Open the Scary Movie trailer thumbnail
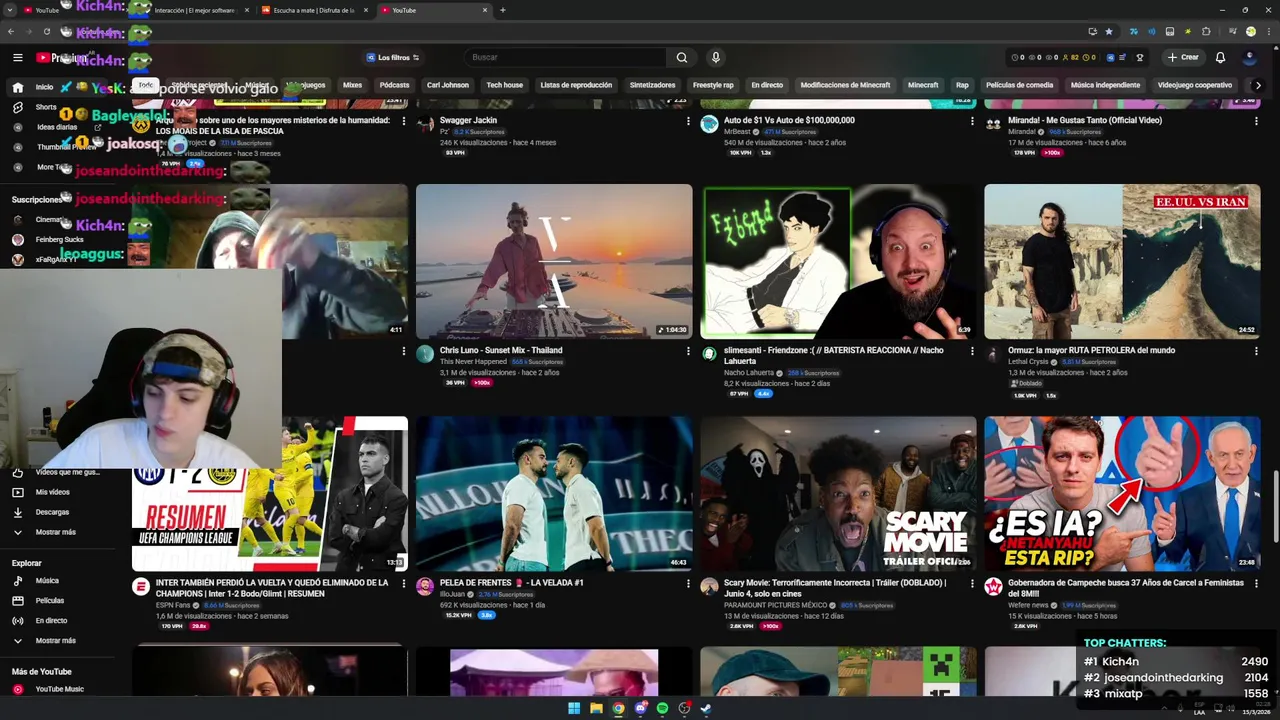1280x720 pixels. point(838,494)
